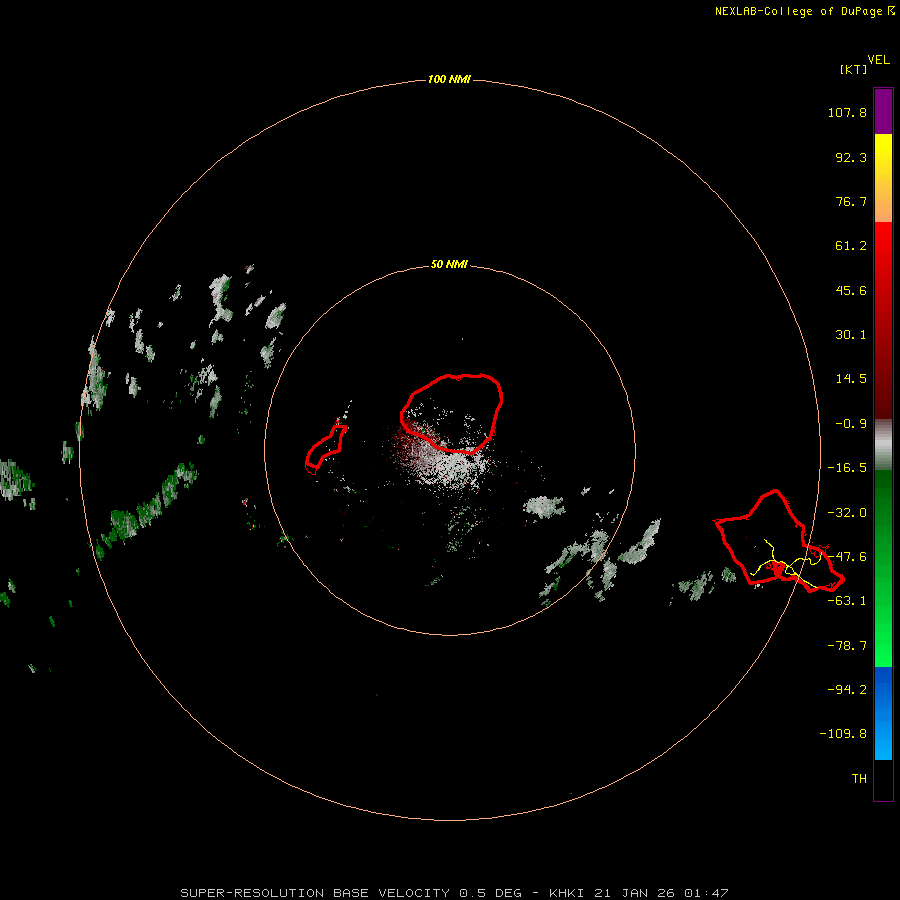Image resolution: width=900 pixels, height=900 pixels.
Task: Click the gray near-zero segment of color scale
Action: [883, 445]
